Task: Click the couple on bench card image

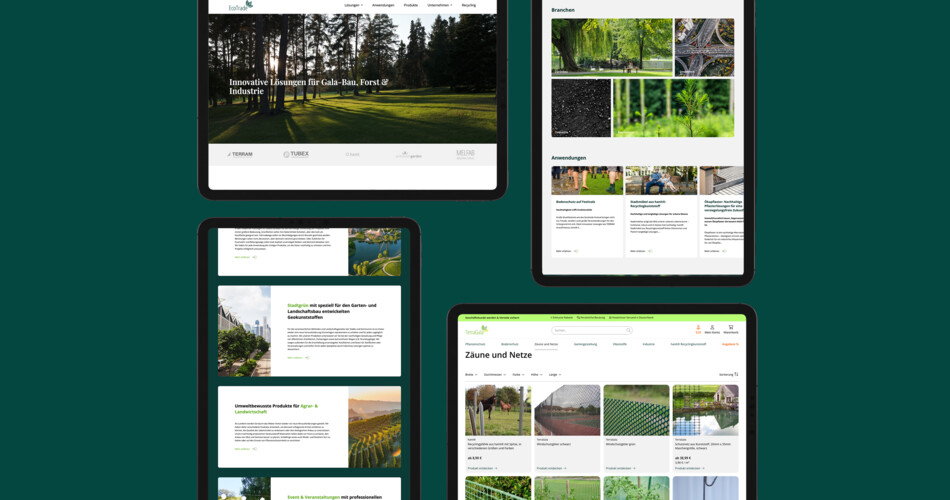Action: [661, 180]
